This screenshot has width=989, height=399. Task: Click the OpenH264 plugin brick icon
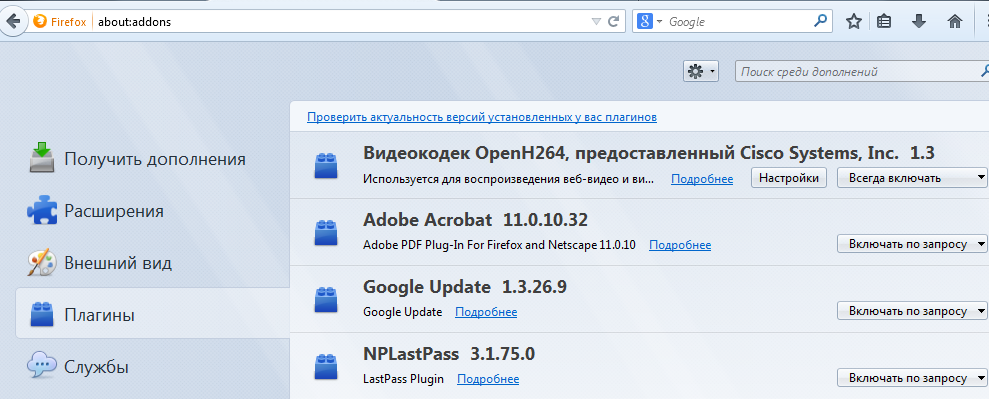point(326,165)
